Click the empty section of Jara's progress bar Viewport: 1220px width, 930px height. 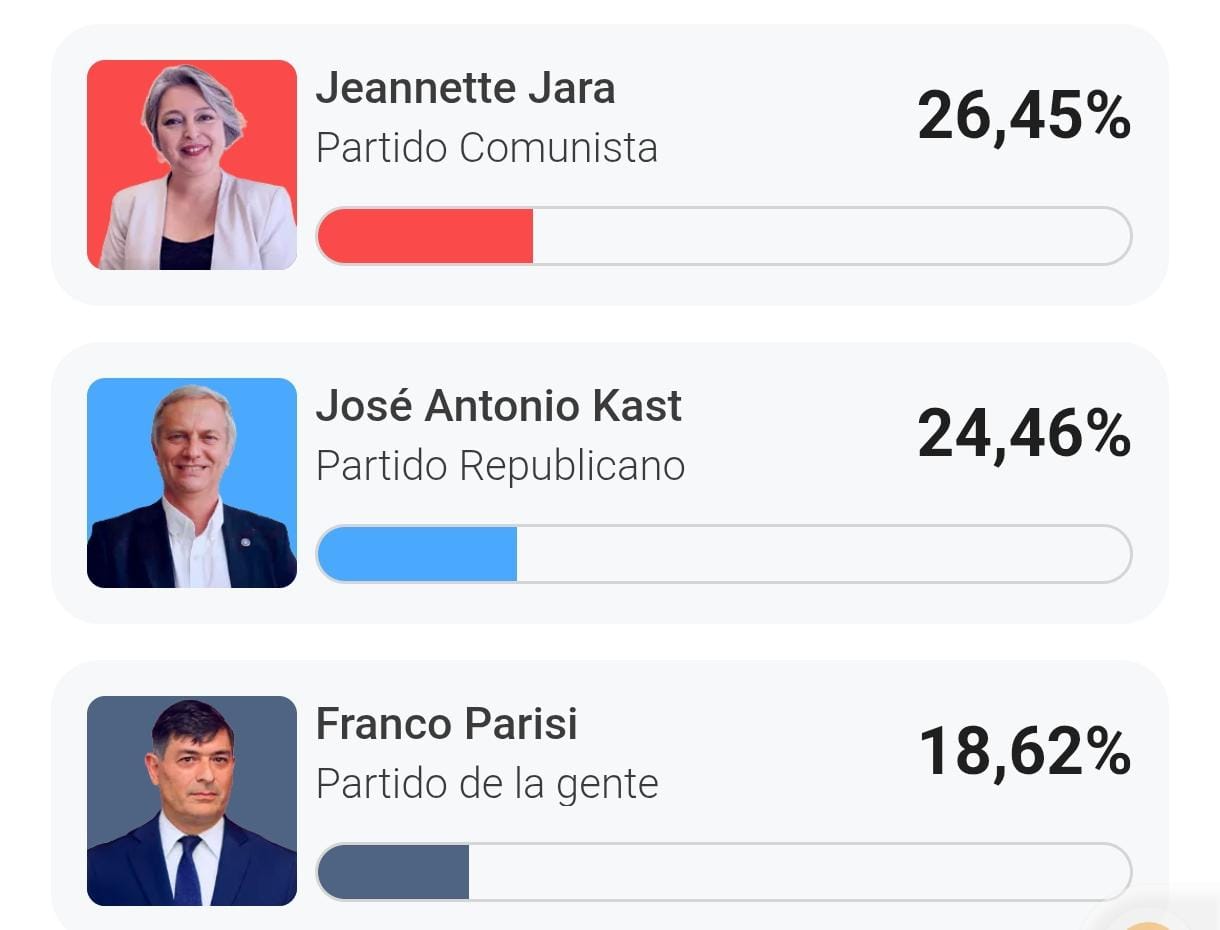(x=830, y=236)
